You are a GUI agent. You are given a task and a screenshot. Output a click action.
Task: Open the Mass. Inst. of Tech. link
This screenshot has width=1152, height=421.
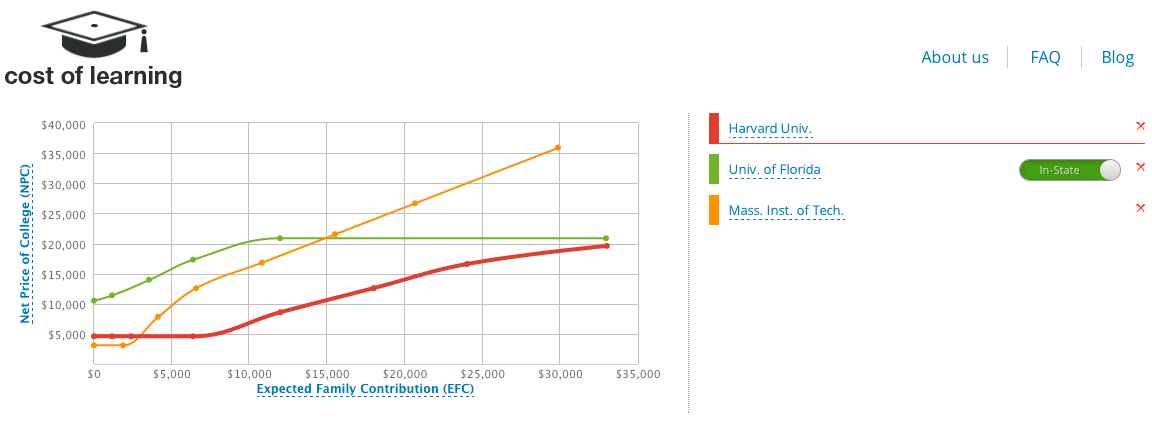pyautogui.click(x=786, y=211)
